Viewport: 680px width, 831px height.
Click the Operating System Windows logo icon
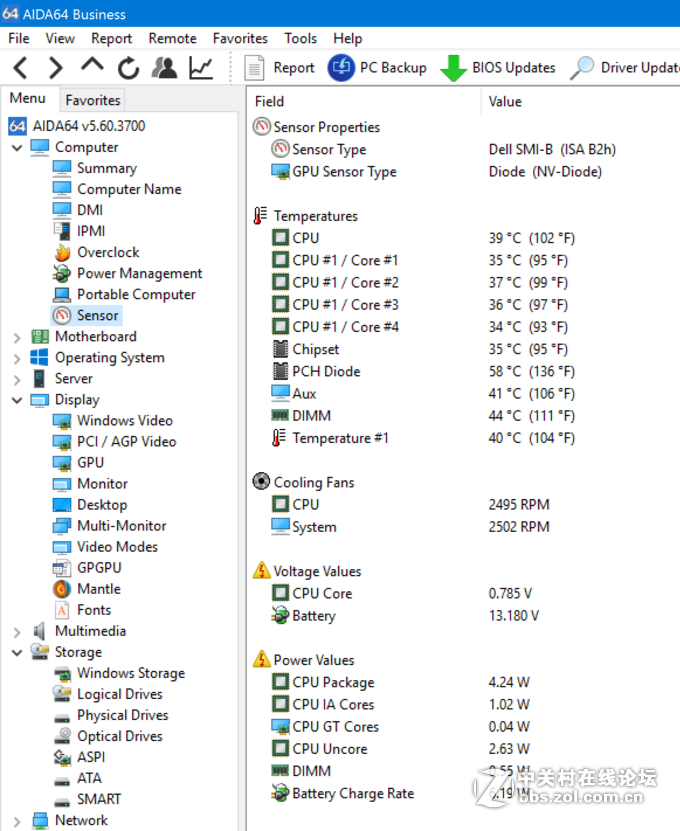pyautogui.click(x=39, y=357)
